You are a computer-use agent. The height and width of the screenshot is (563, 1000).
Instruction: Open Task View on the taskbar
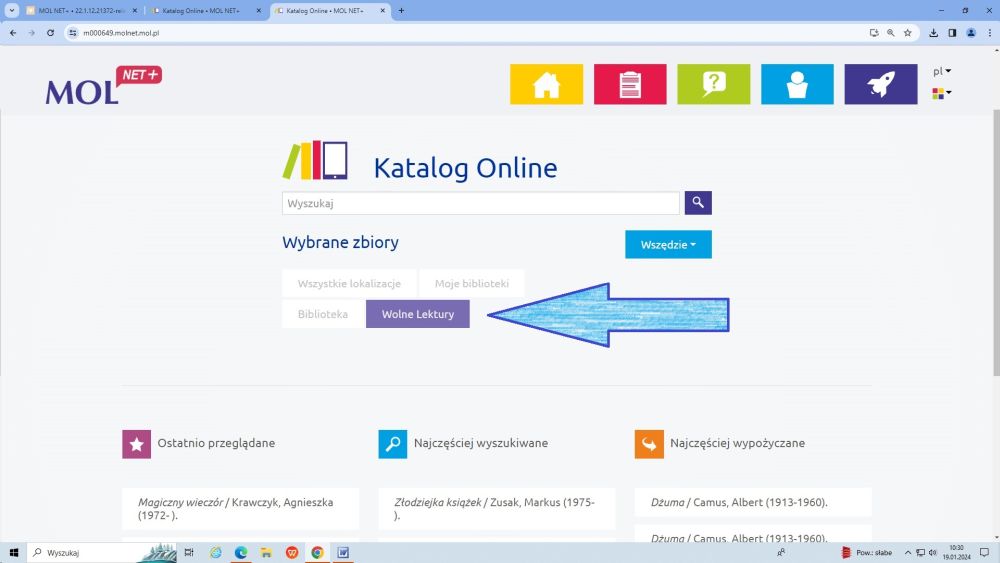[x=189, y=553]
